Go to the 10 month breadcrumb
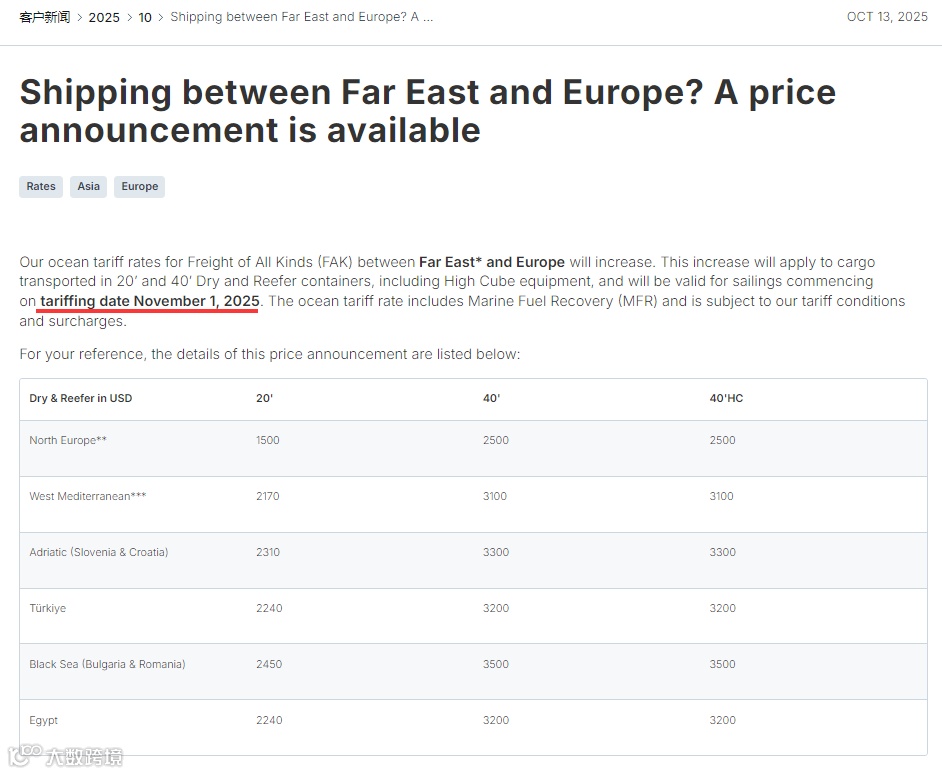This screenshot has height=774, width=942. (x=145, y=17)
